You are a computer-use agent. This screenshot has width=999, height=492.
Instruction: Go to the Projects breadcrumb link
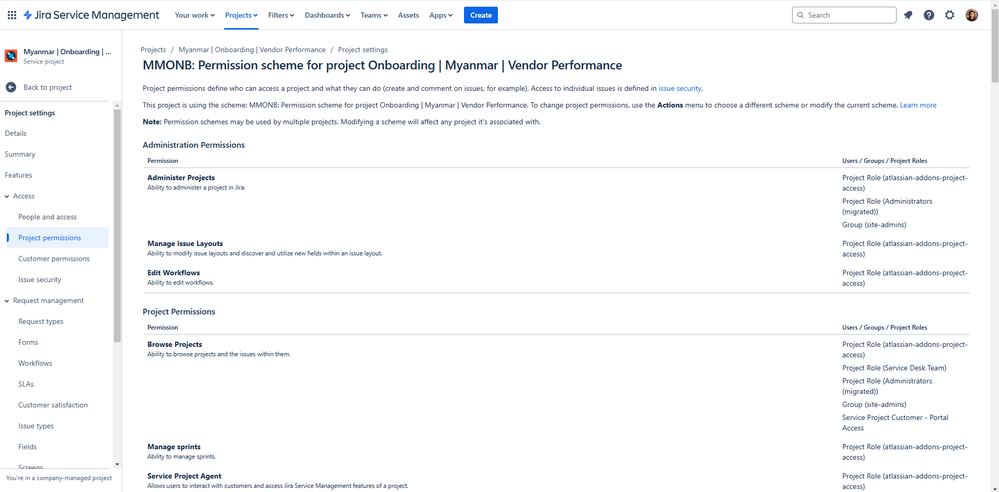click(x=153, y=50)
